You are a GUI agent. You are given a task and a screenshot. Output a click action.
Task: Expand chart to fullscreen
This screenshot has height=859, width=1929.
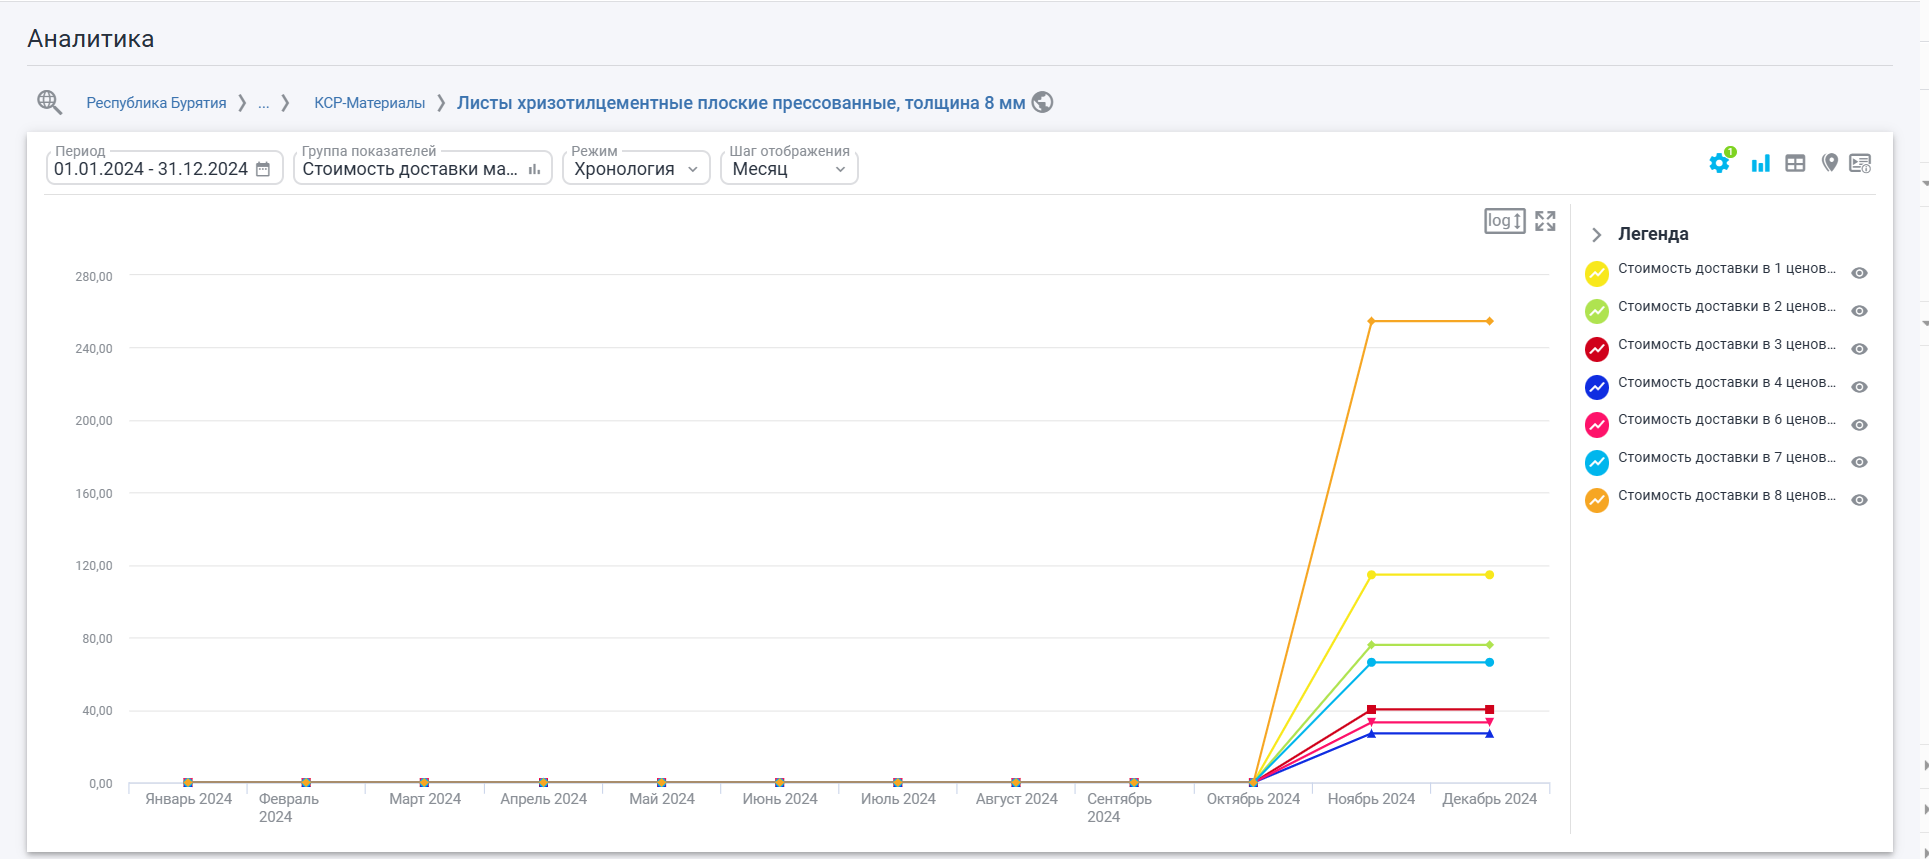[x=1545, y=221]
